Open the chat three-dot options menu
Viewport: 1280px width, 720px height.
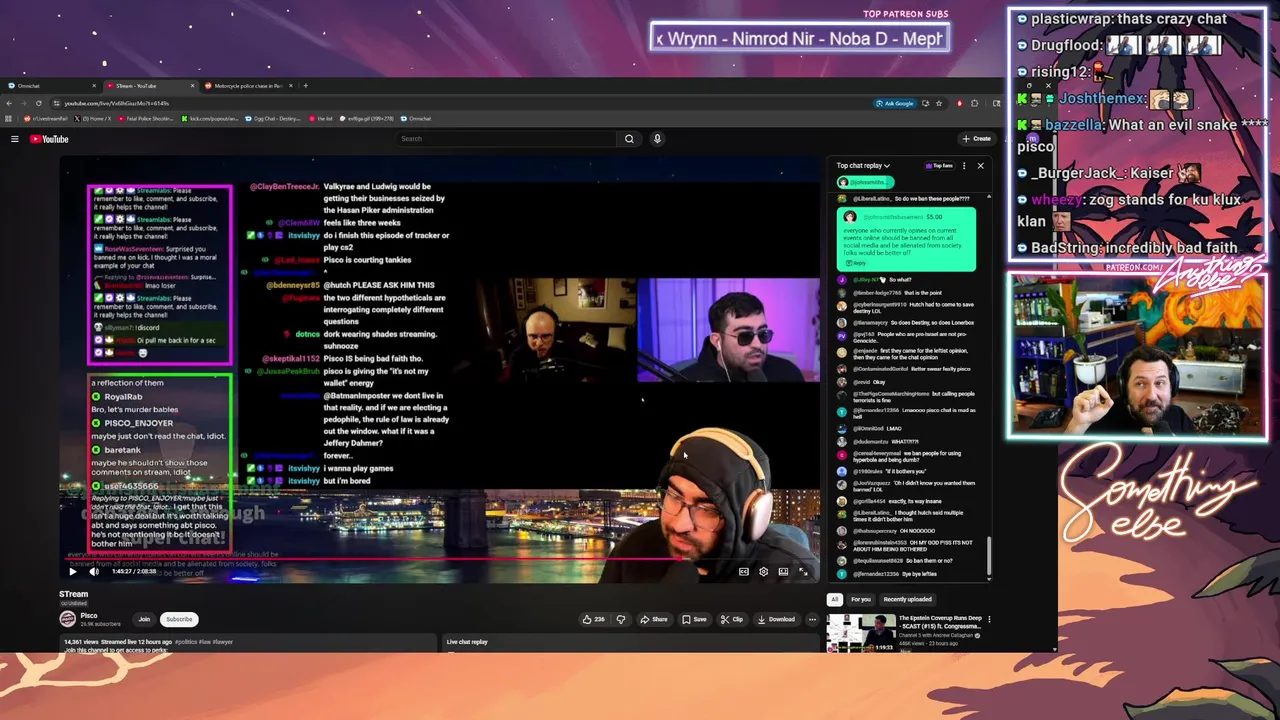tap(964, 166)
